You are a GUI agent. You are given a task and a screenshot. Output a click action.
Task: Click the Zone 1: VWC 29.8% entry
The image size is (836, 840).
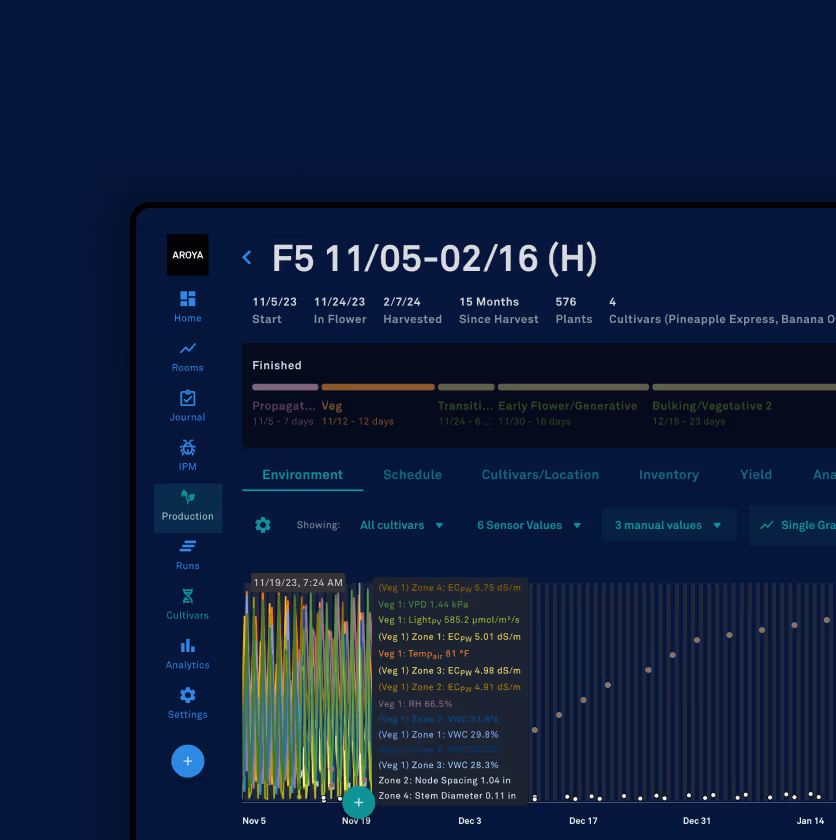[x=438, y=734]
